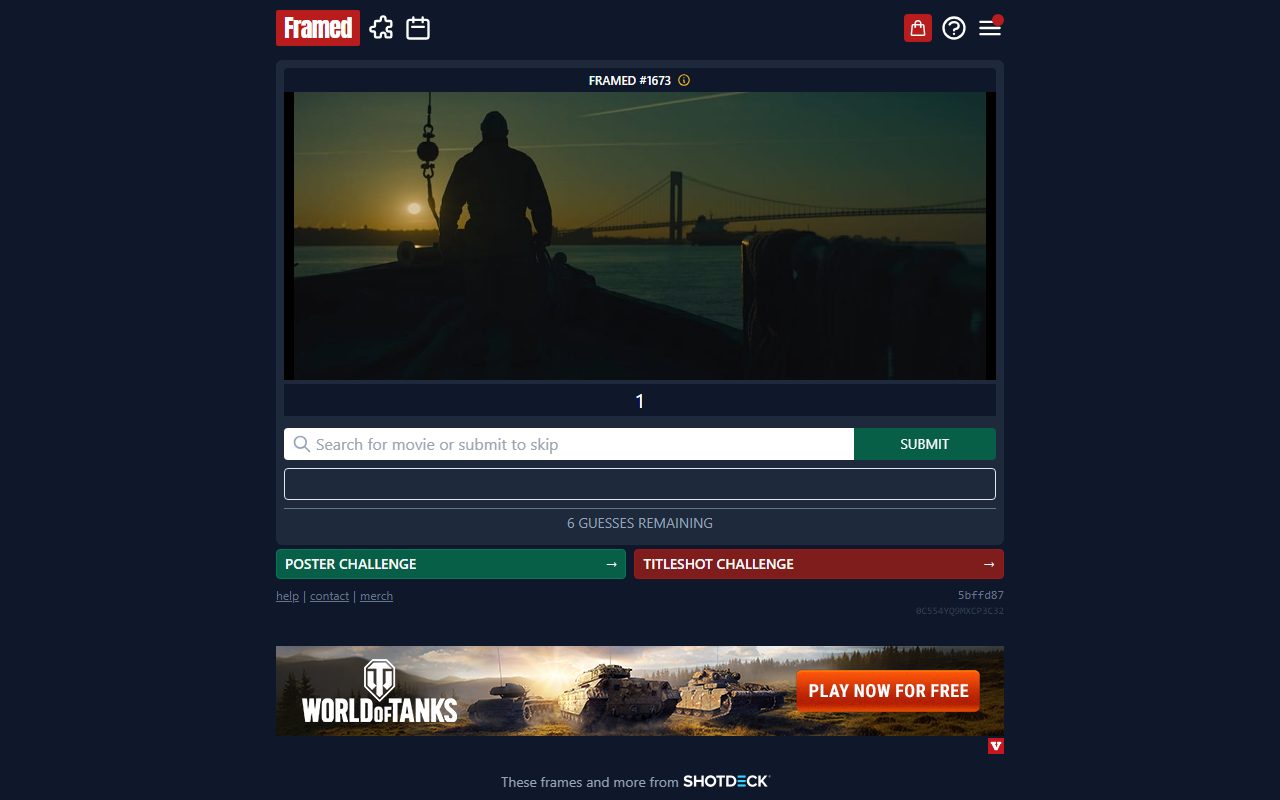Click the Framed logo
1280x800 pixels.
coord(318,28)
